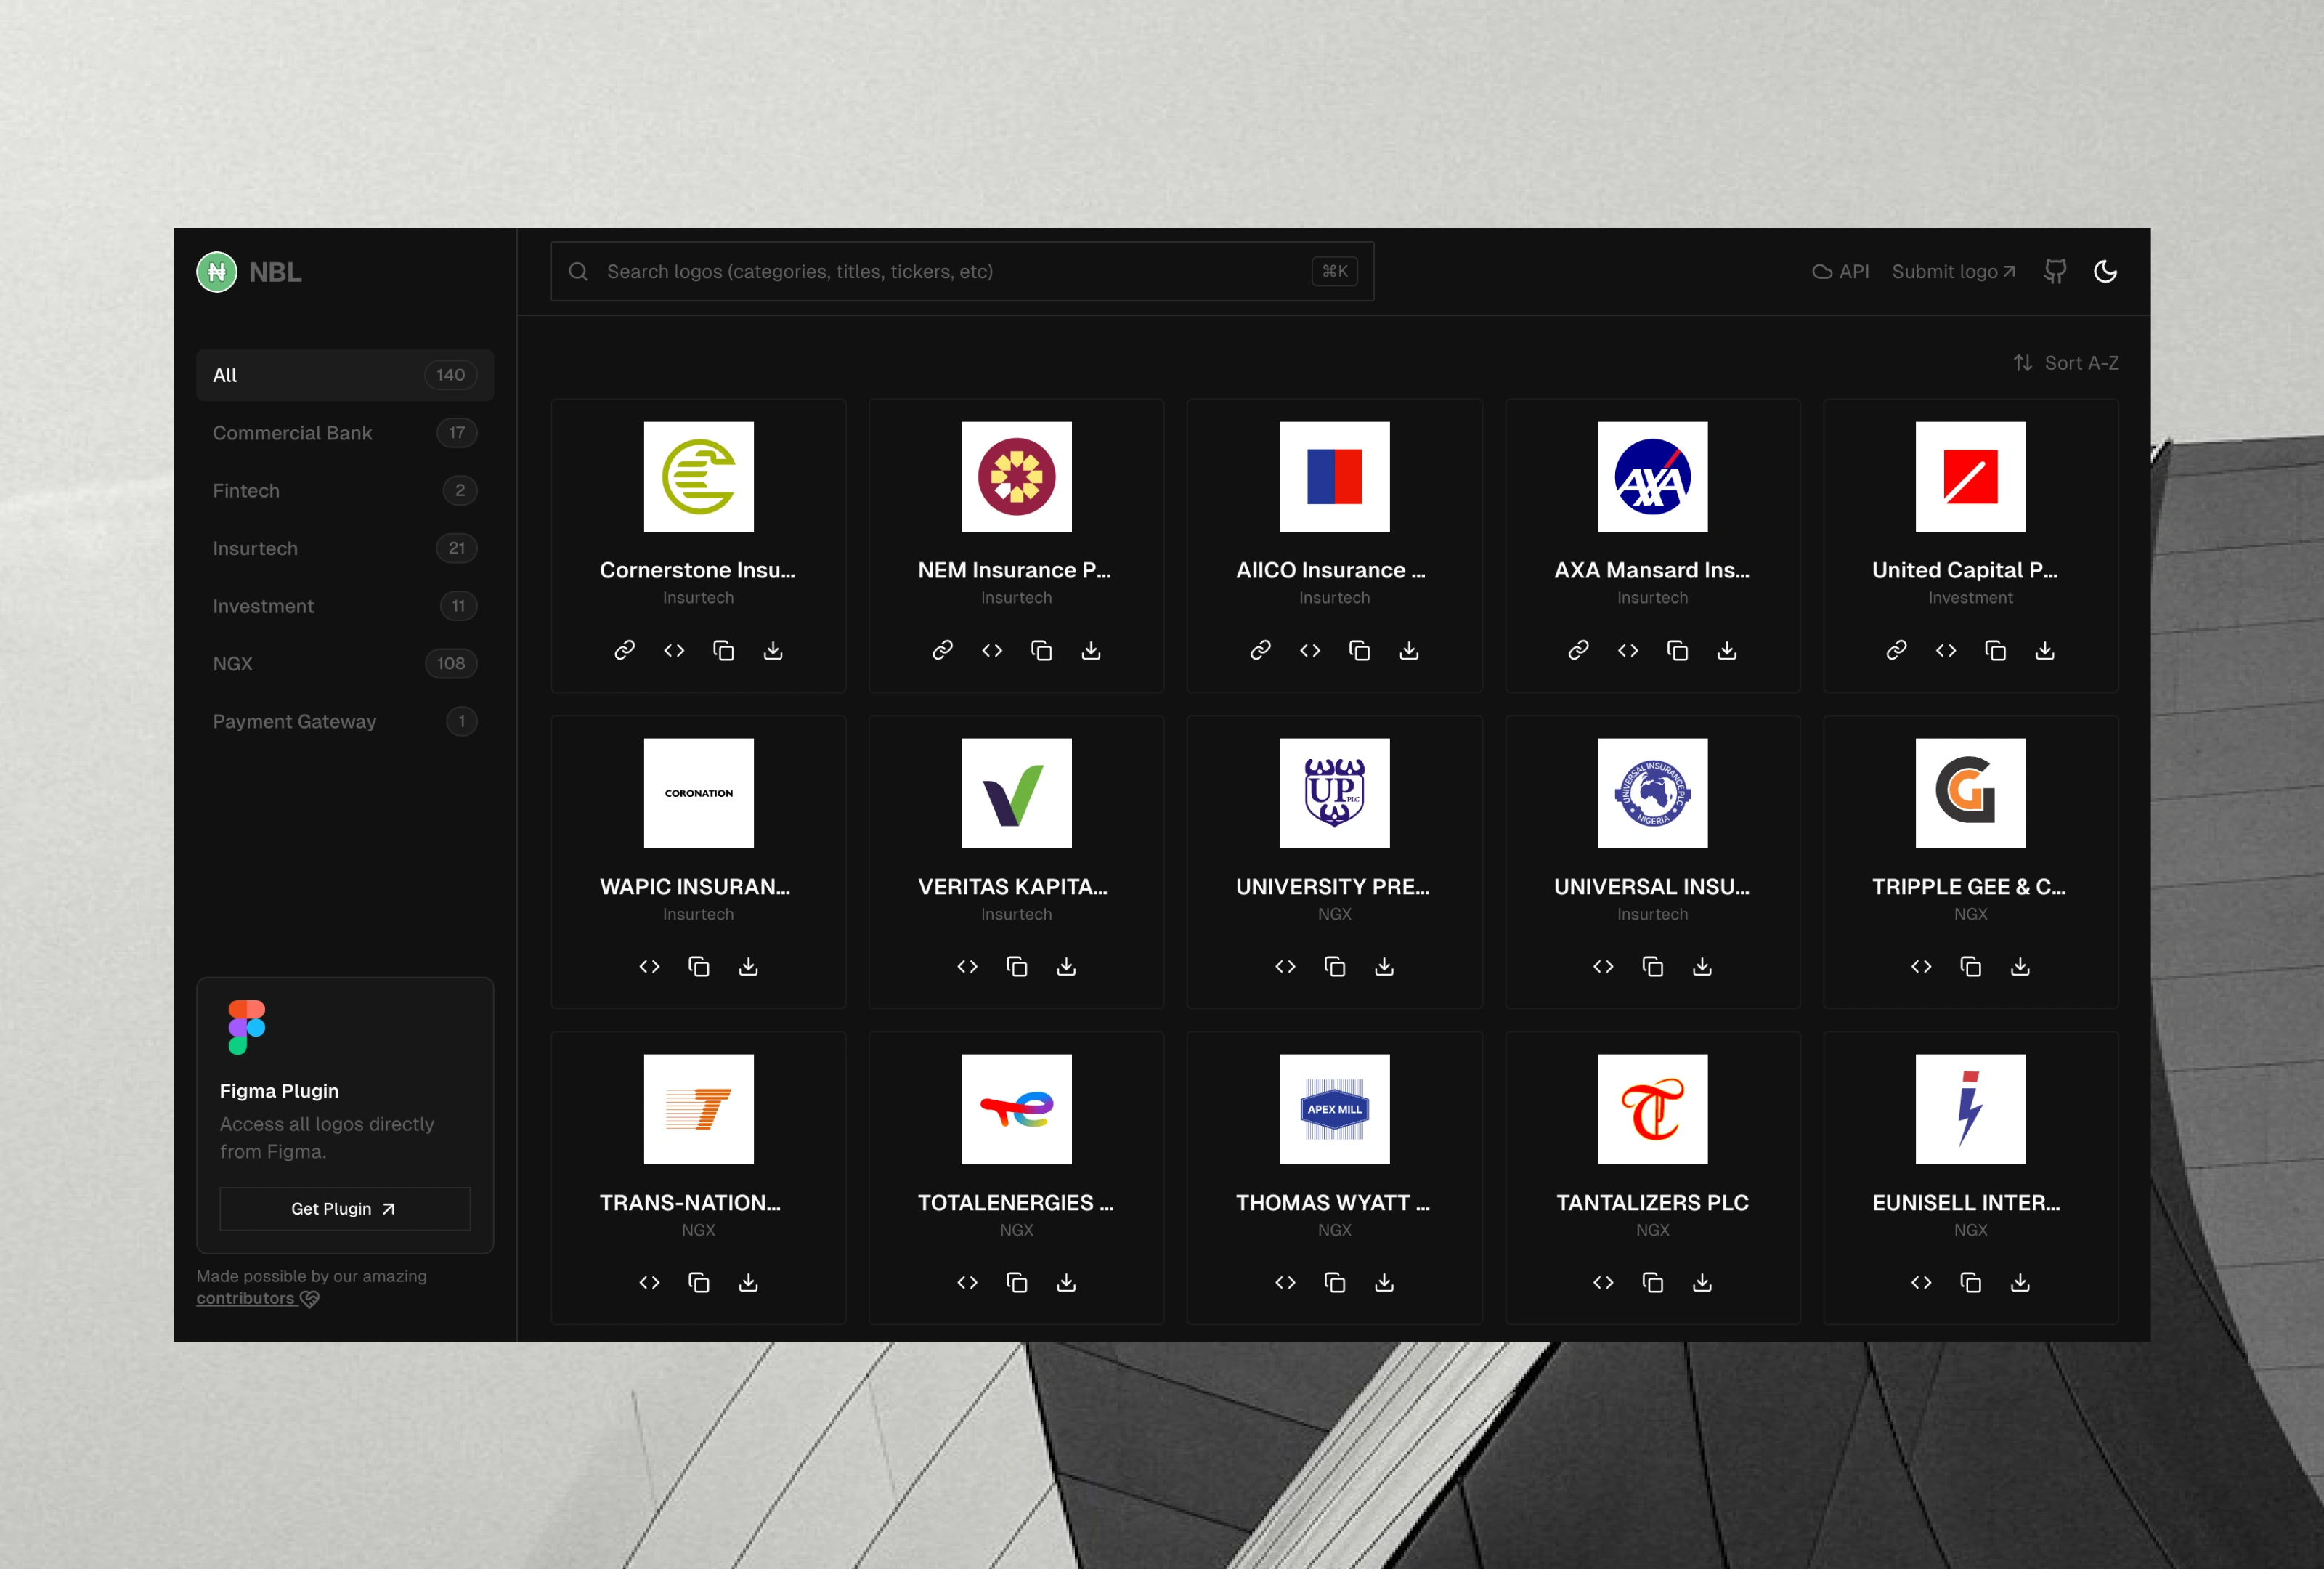Toggle dark mode moon icon
This screenshot has height=1569, width=2324.
pos(2105,272)
